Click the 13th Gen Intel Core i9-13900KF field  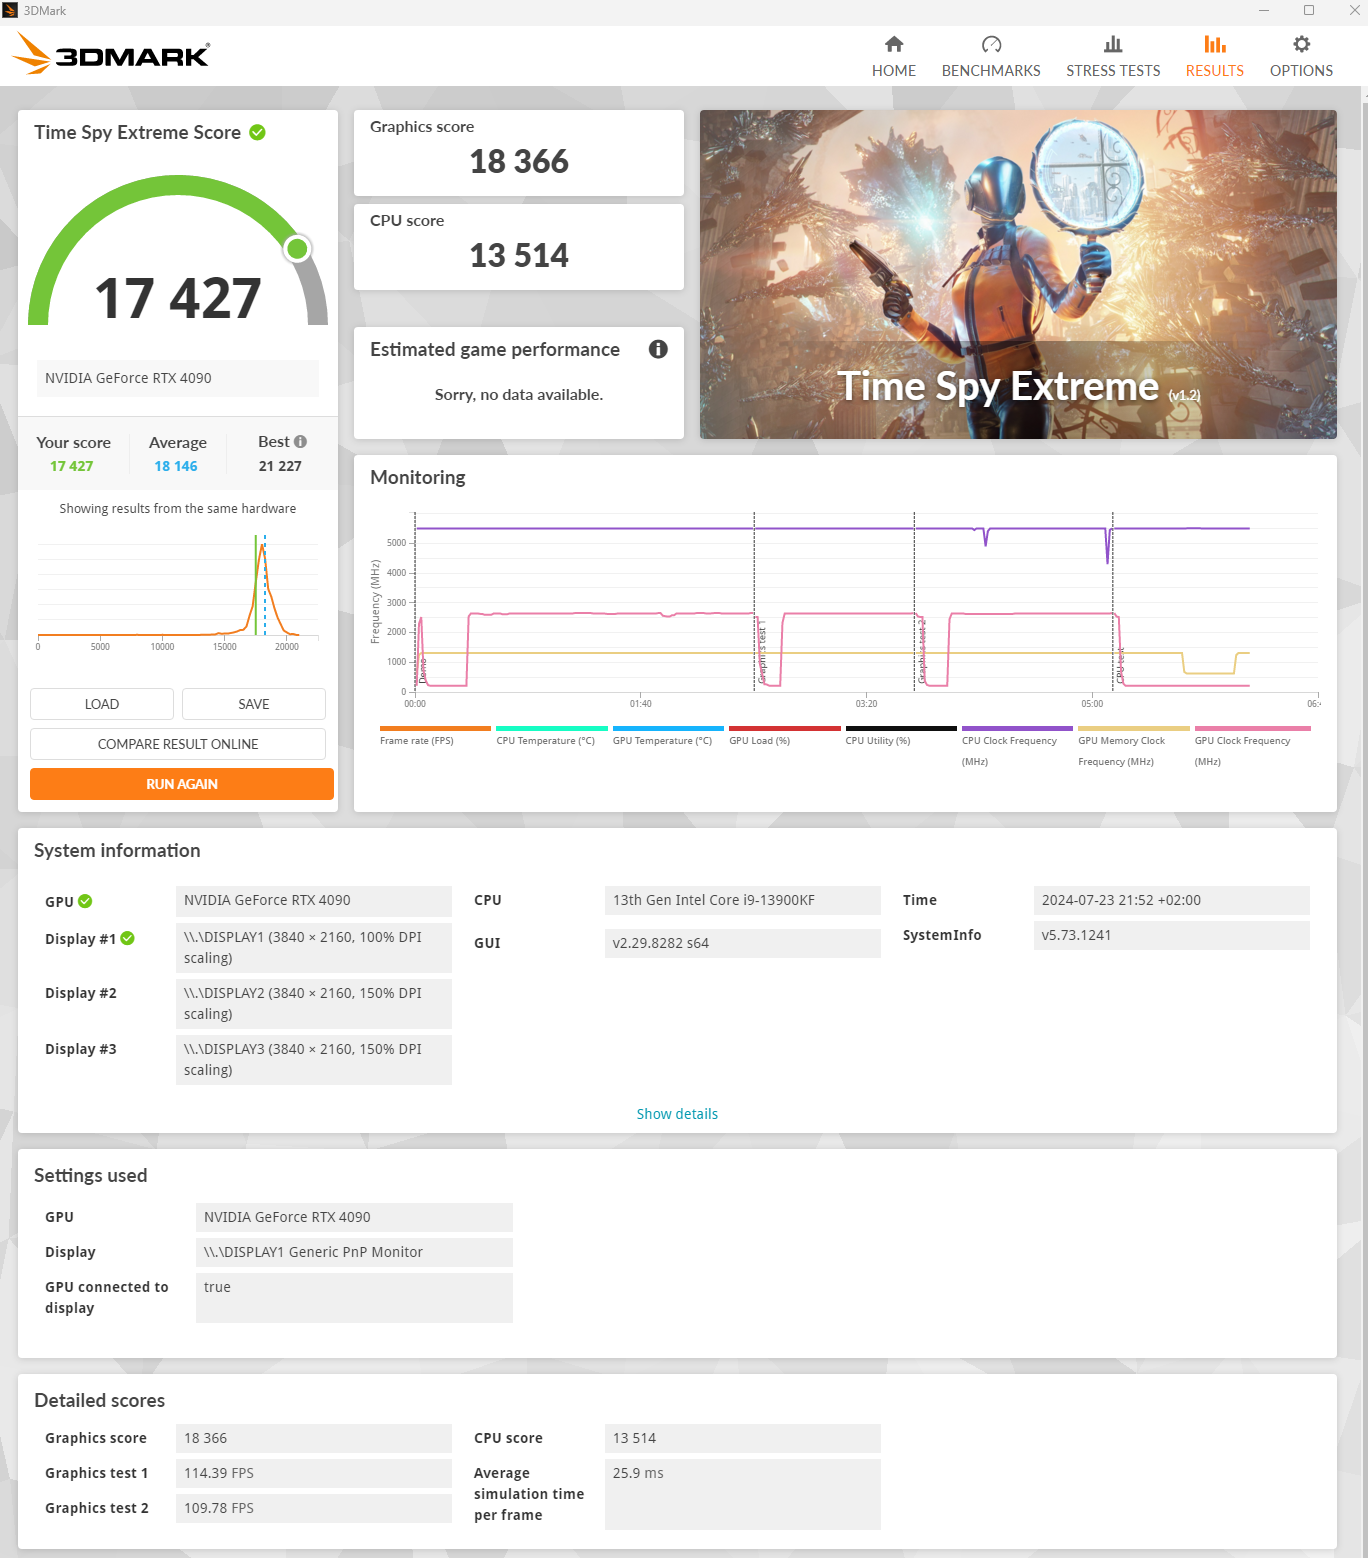(743, 900)
